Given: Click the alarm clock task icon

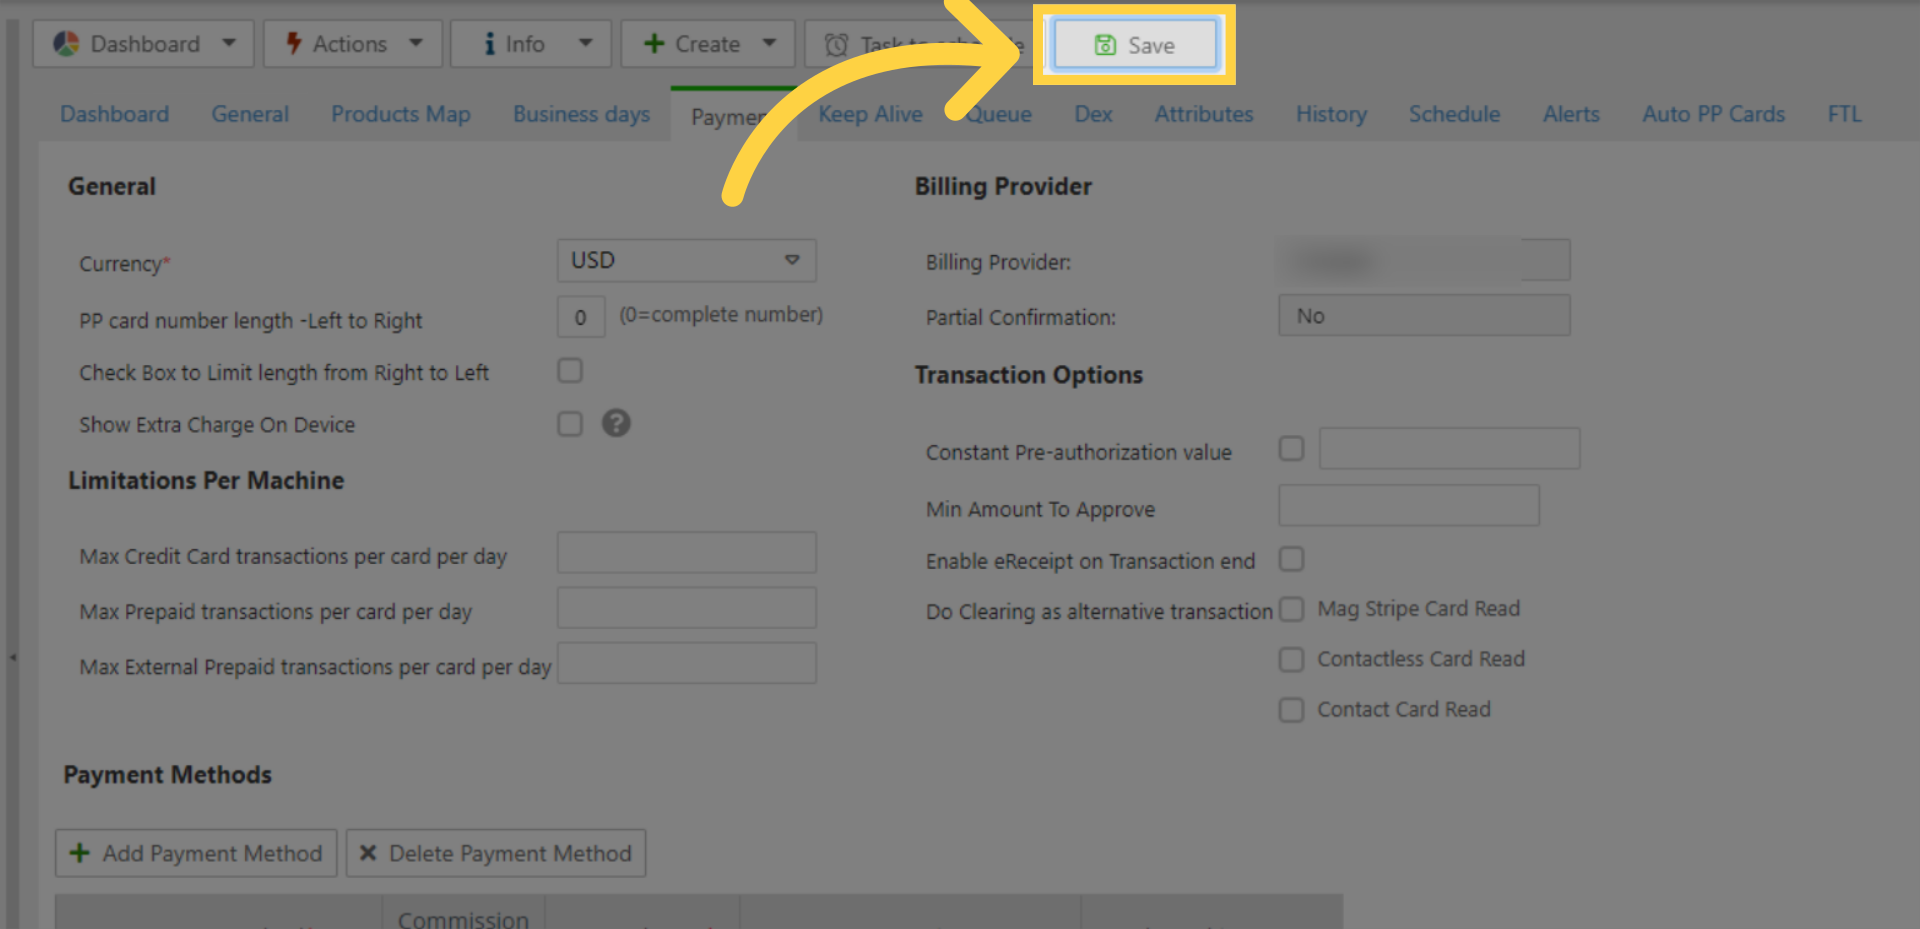Looking at the screenshot, I should (x=836, y=45).
